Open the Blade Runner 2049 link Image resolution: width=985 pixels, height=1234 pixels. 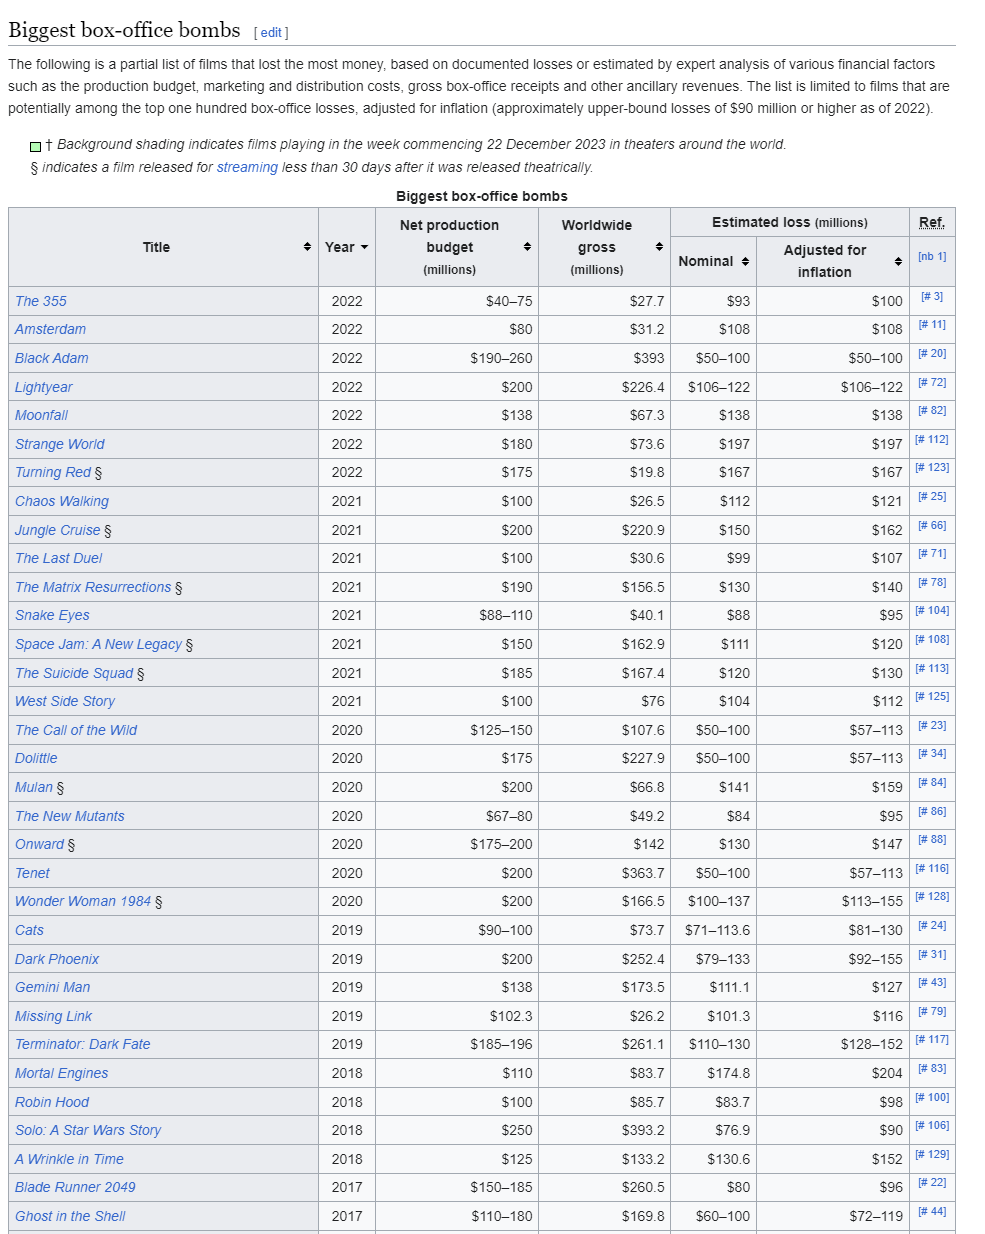point(75,1187)
